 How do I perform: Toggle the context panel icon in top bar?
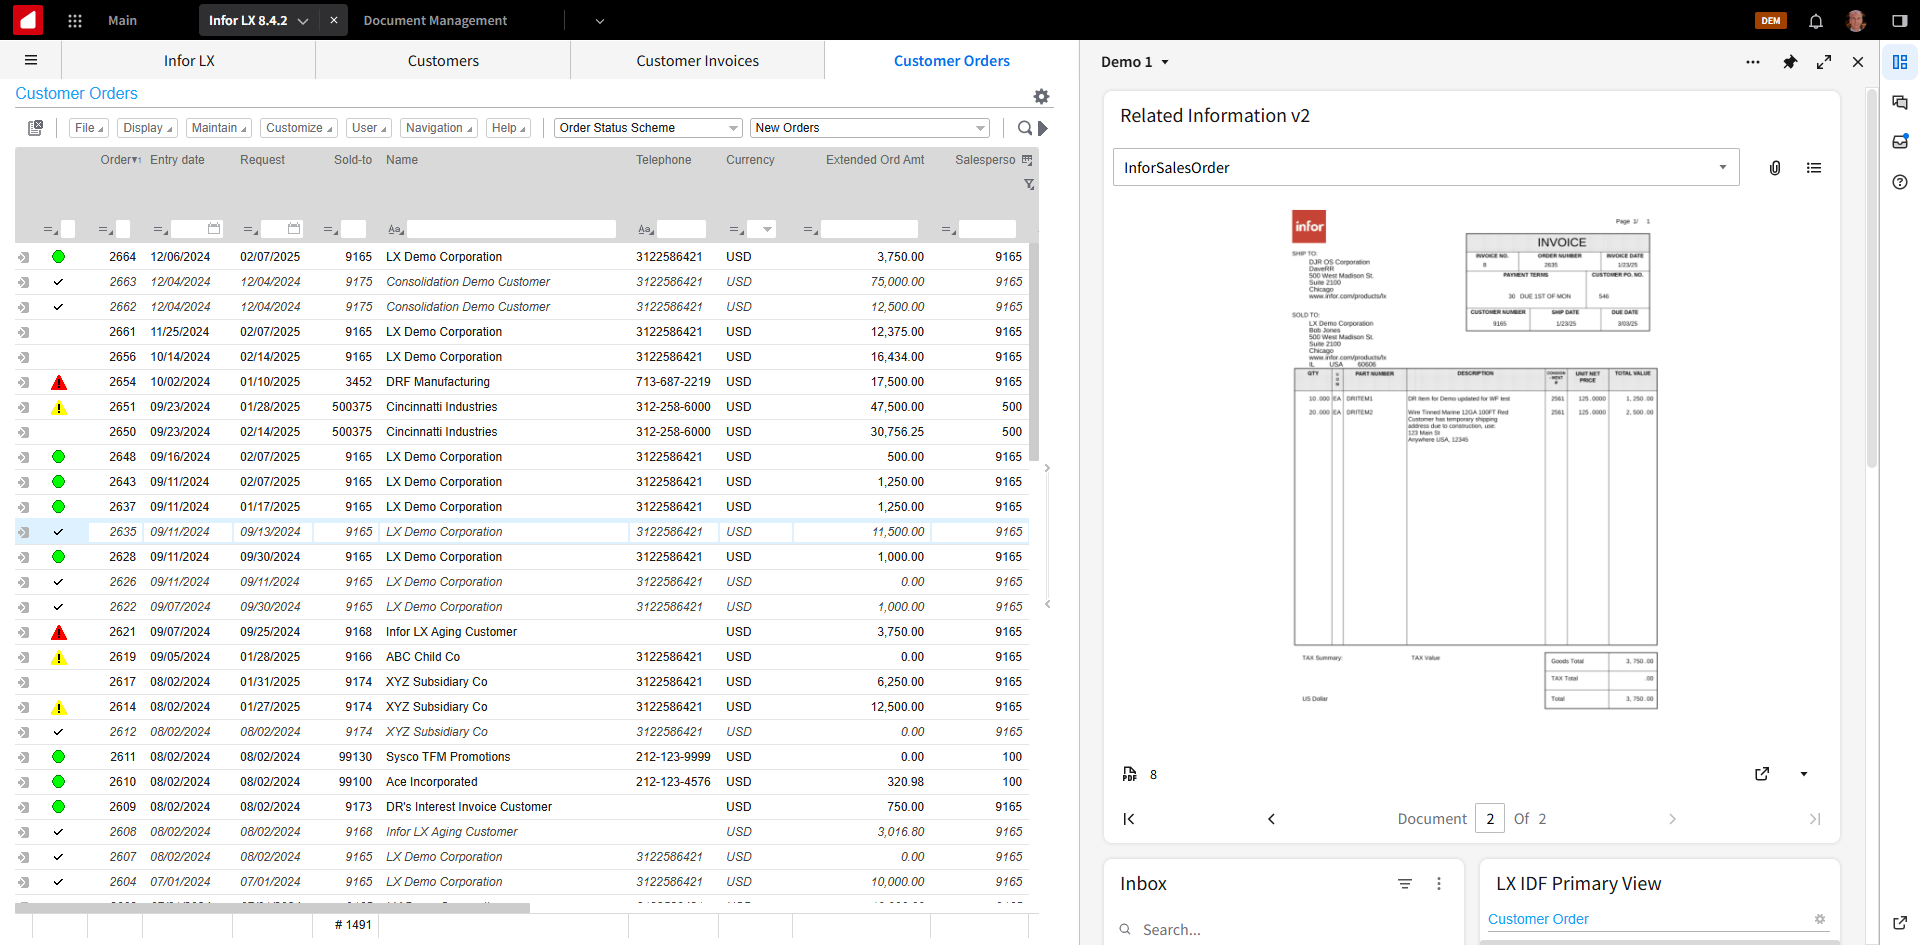(x=1900, y=20)
